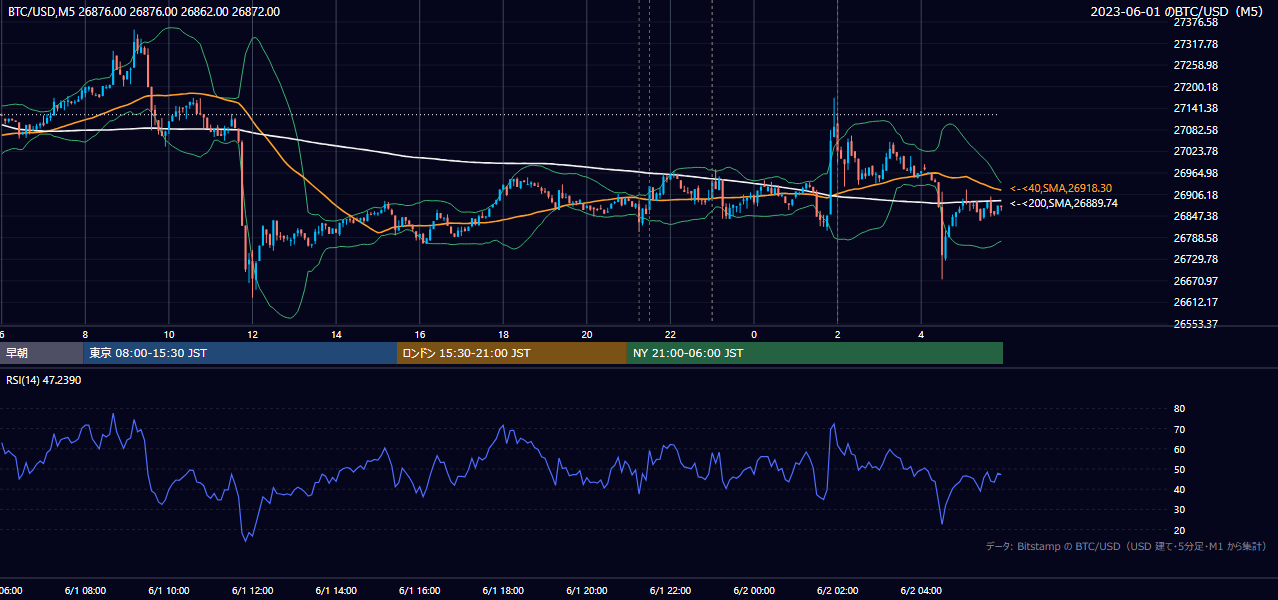Click the 6/2 02:00 time label
This screenshot has height=600, width=1278.
pyautogui.click(x=837, y=591)
